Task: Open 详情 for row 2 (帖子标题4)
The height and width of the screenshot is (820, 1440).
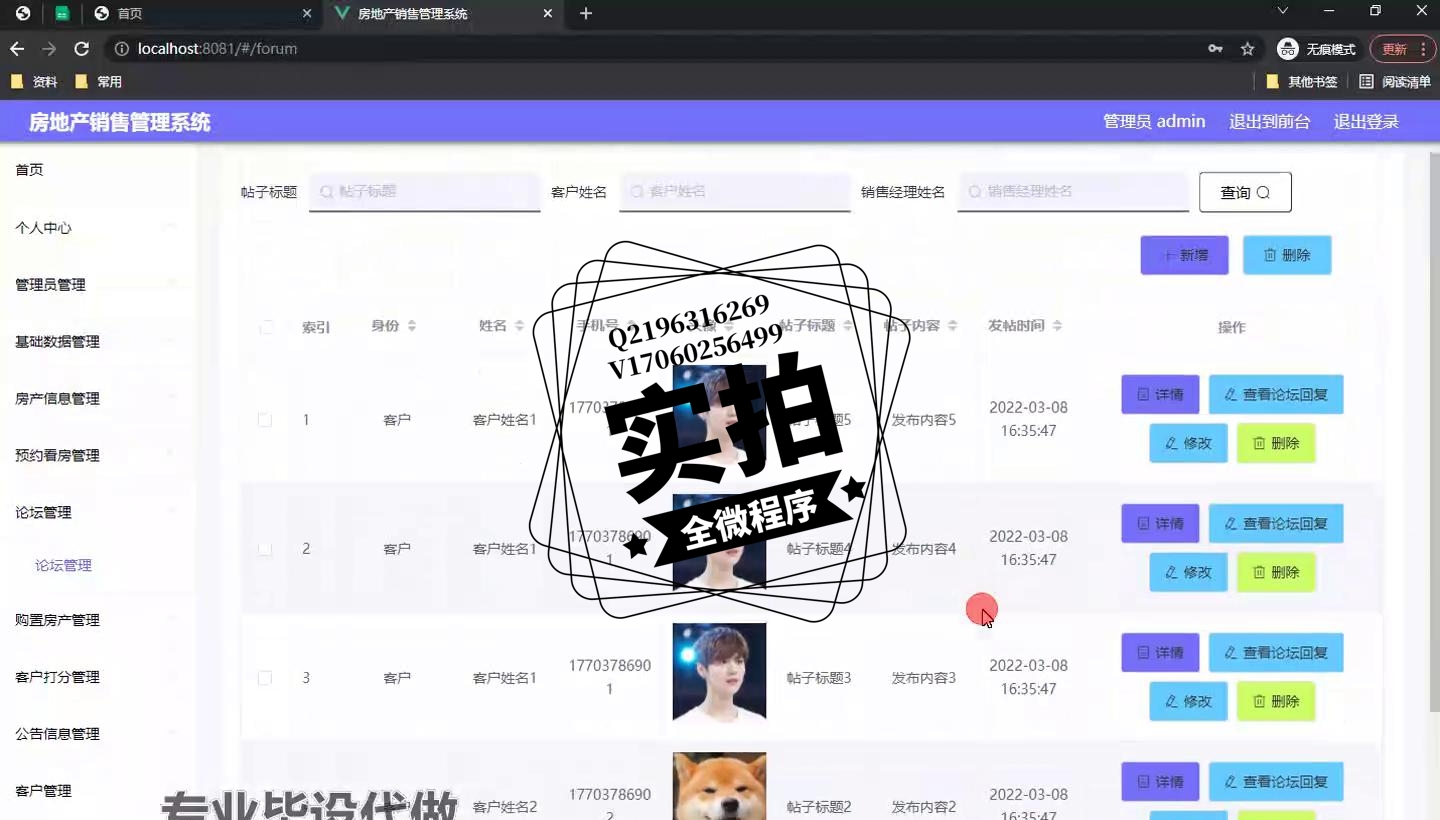Action: pos(1160,523)
